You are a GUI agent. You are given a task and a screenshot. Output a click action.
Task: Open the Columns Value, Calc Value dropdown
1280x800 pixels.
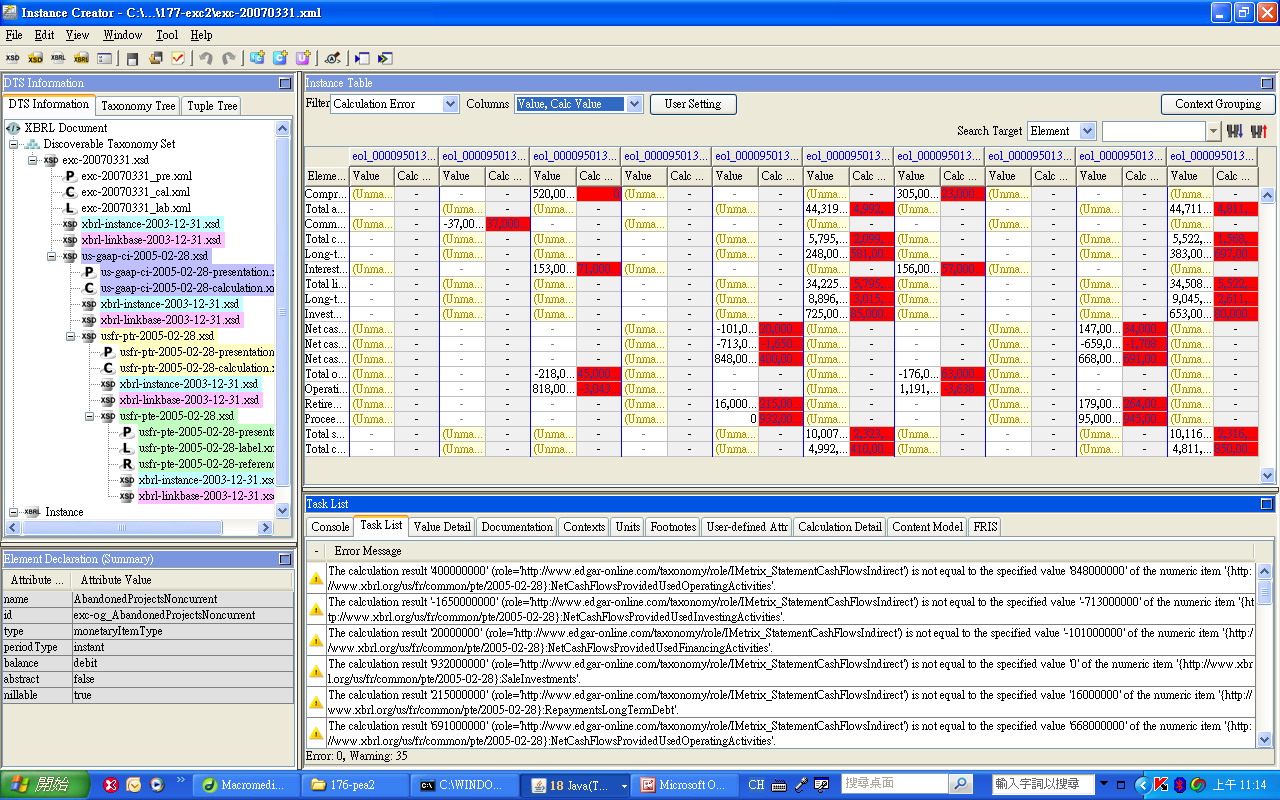tap(634, 104)
